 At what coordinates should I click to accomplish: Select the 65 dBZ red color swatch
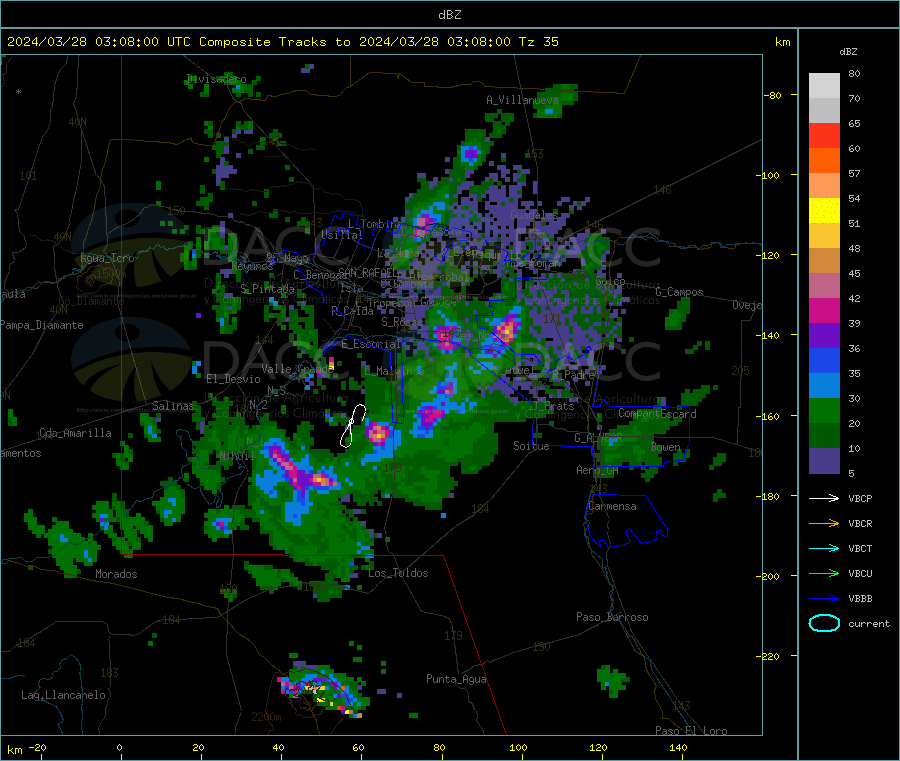coord(824,135)
